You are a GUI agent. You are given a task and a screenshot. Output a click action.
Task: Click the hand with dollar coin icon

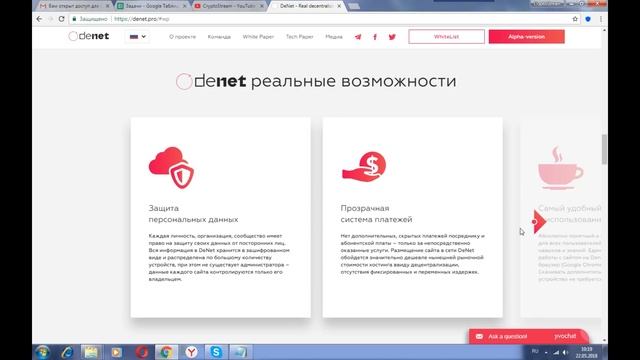click(364, 167)
